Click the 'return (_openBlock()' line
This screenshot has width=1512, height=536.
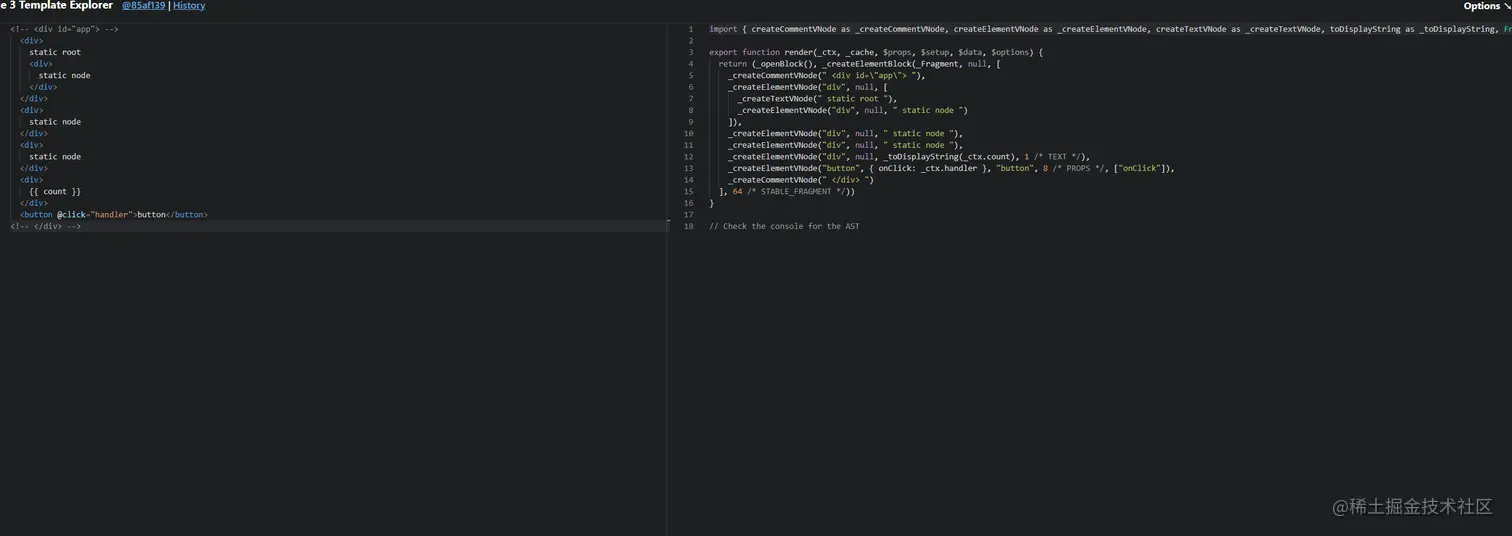[x=860, y=64]
